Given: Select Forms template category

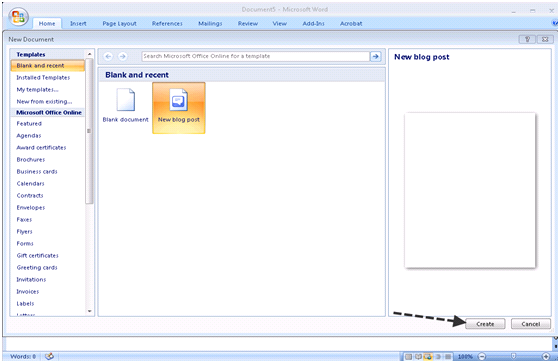Looking at the screenshot, I should tap(25, 244).
